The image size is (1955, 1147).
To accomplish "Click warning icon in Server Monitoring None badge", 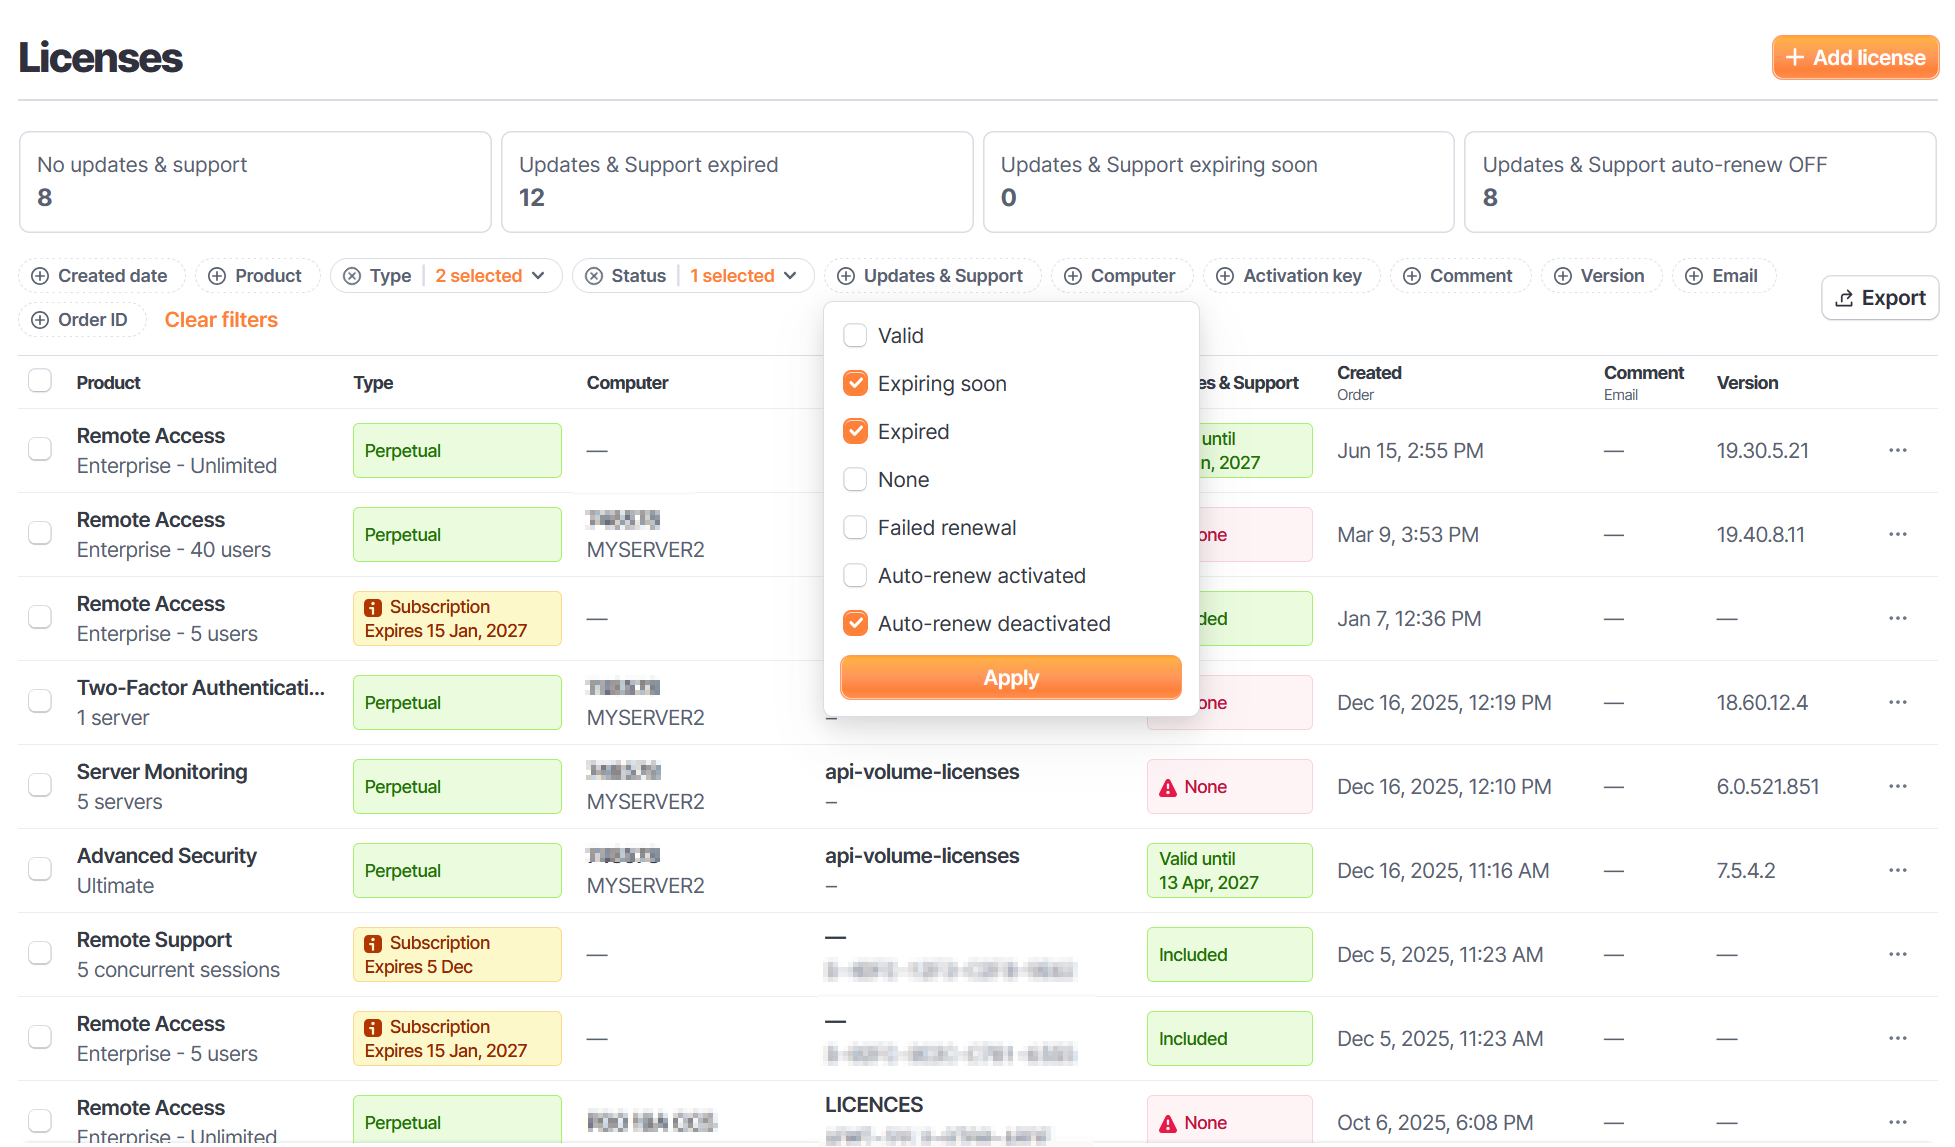I will (1168, 788).
